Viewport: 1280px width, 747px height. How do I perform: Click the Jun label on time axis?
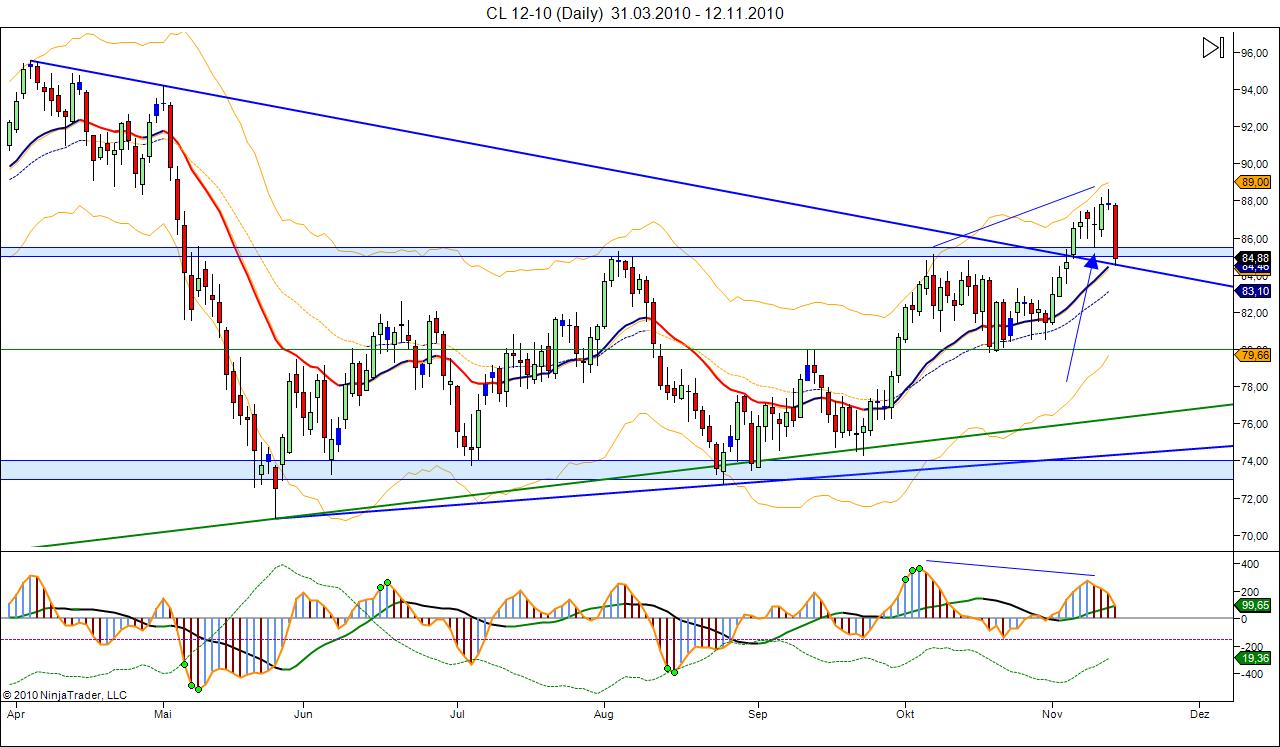pos(303,715)
